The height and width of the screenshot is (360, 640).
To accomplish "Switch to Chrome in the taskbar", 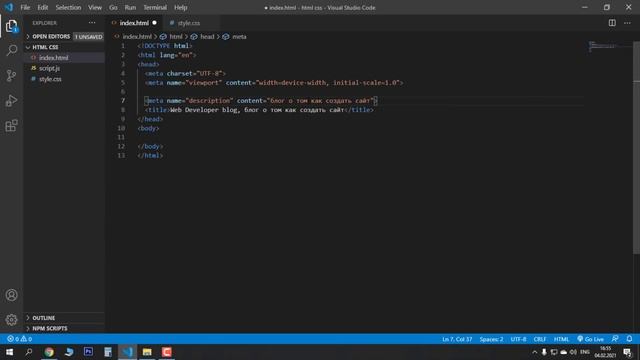I will [x=49, y=352].
